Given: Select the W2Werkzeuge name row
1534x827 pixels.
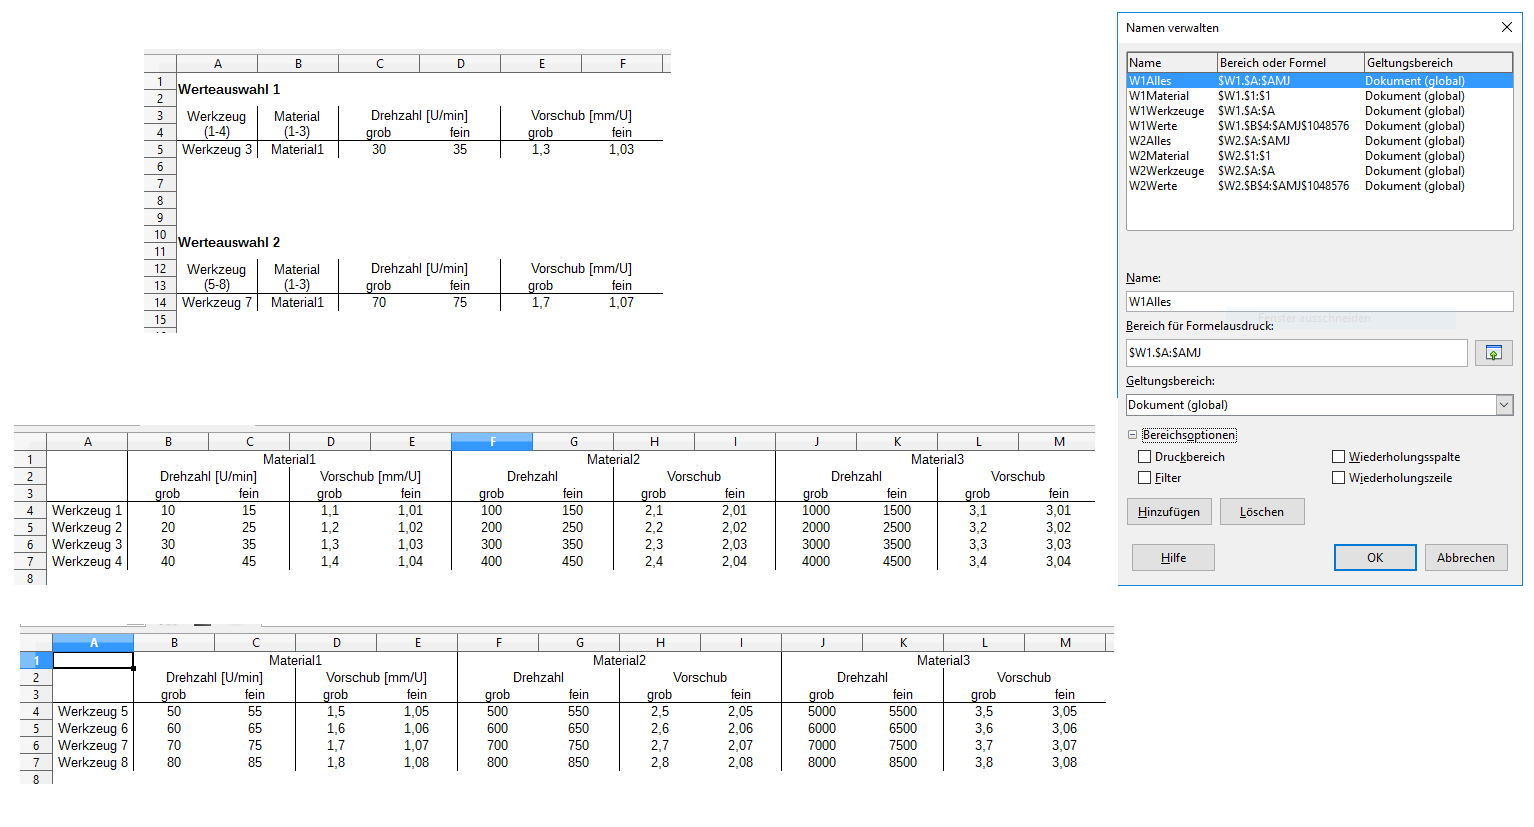Looking at the screenshot, I should click(1319, 171).
